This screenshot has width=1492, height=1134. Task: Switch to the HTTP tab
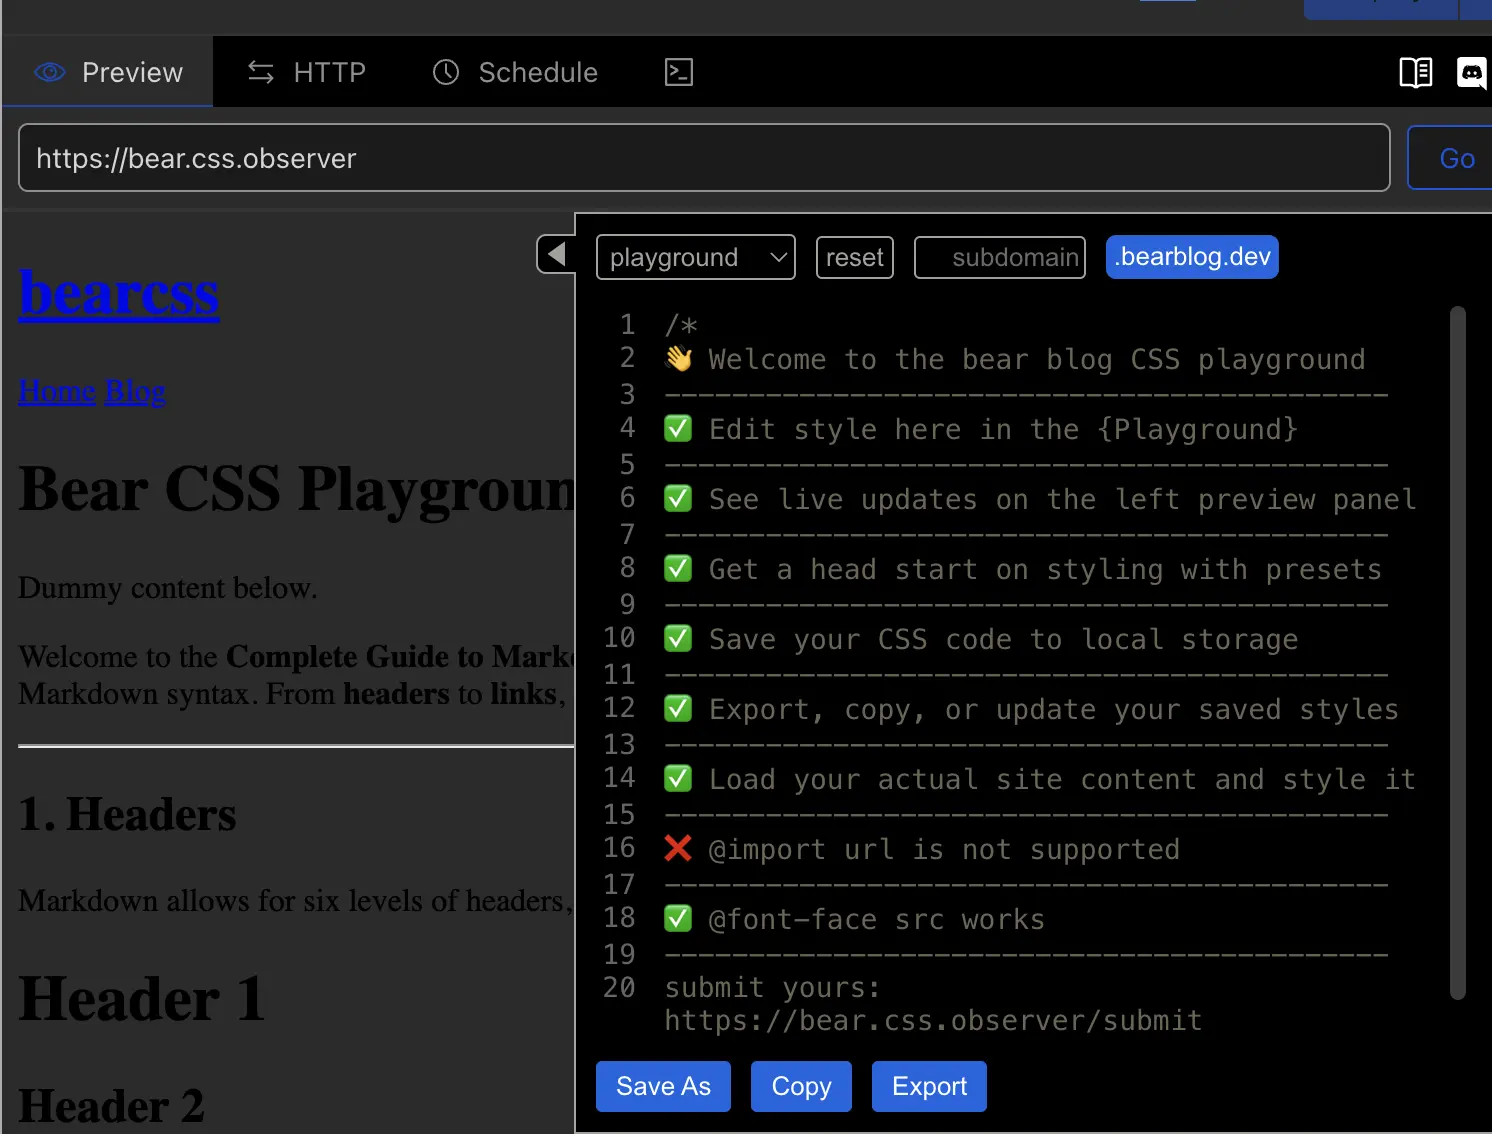click(306, 72)
